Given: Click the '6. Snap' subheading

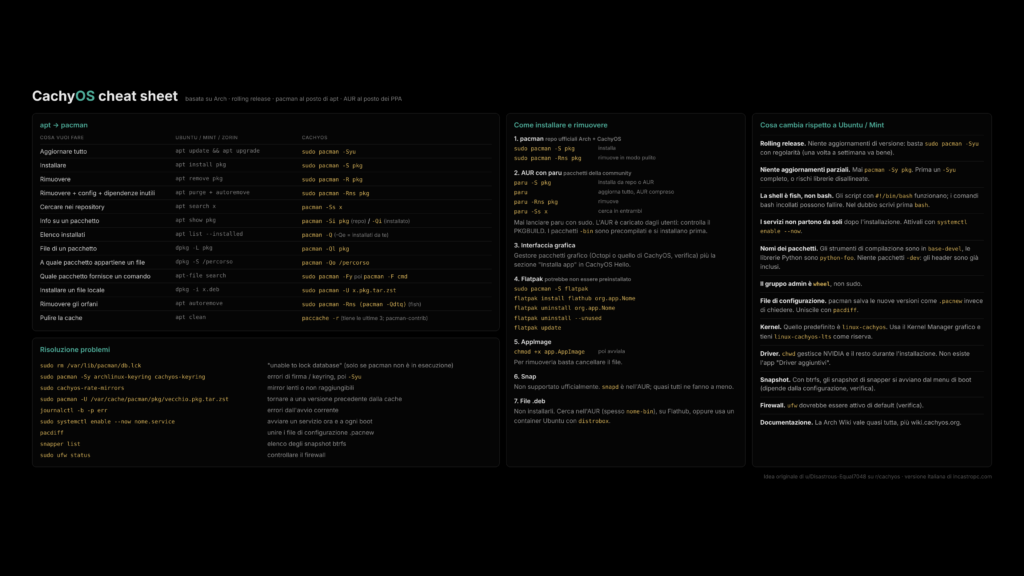Looking at the screenshot, I should point(525,377).
